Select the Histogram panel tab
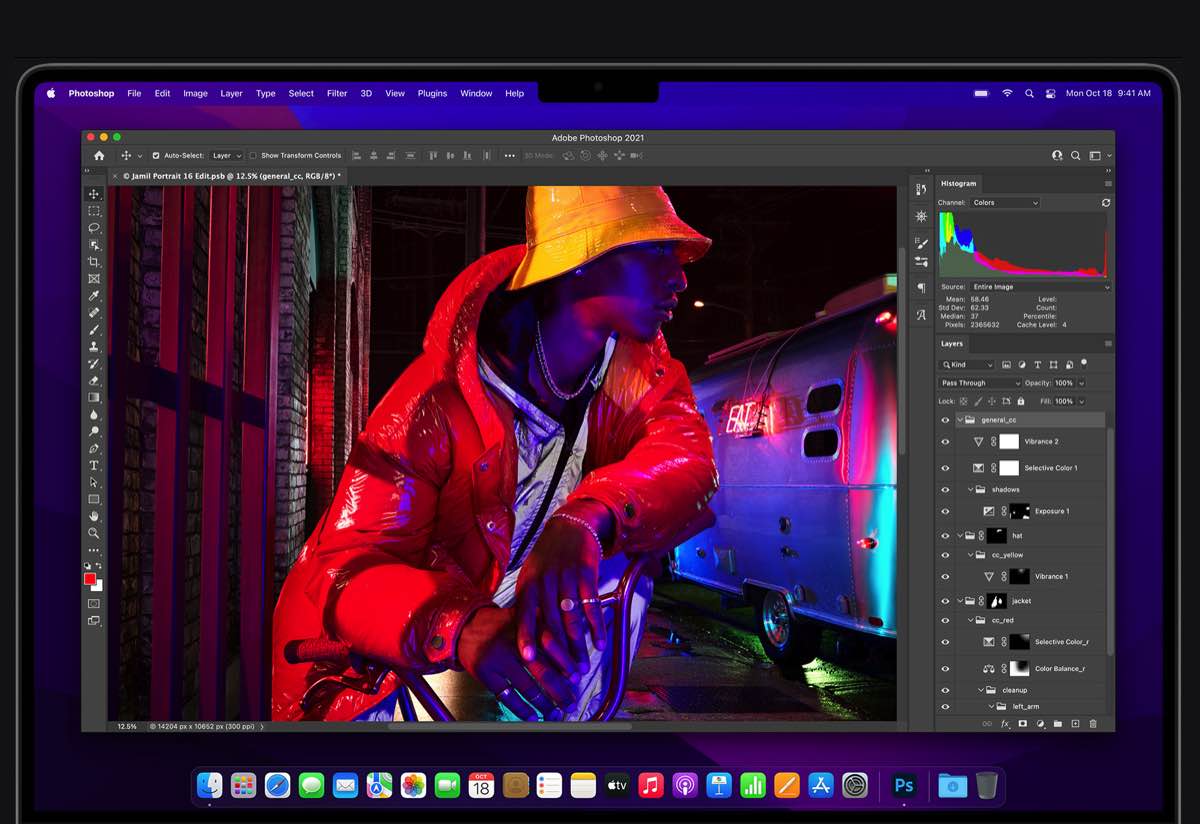1200x824 pixels. pyautogui.click(x=958, y=184)
